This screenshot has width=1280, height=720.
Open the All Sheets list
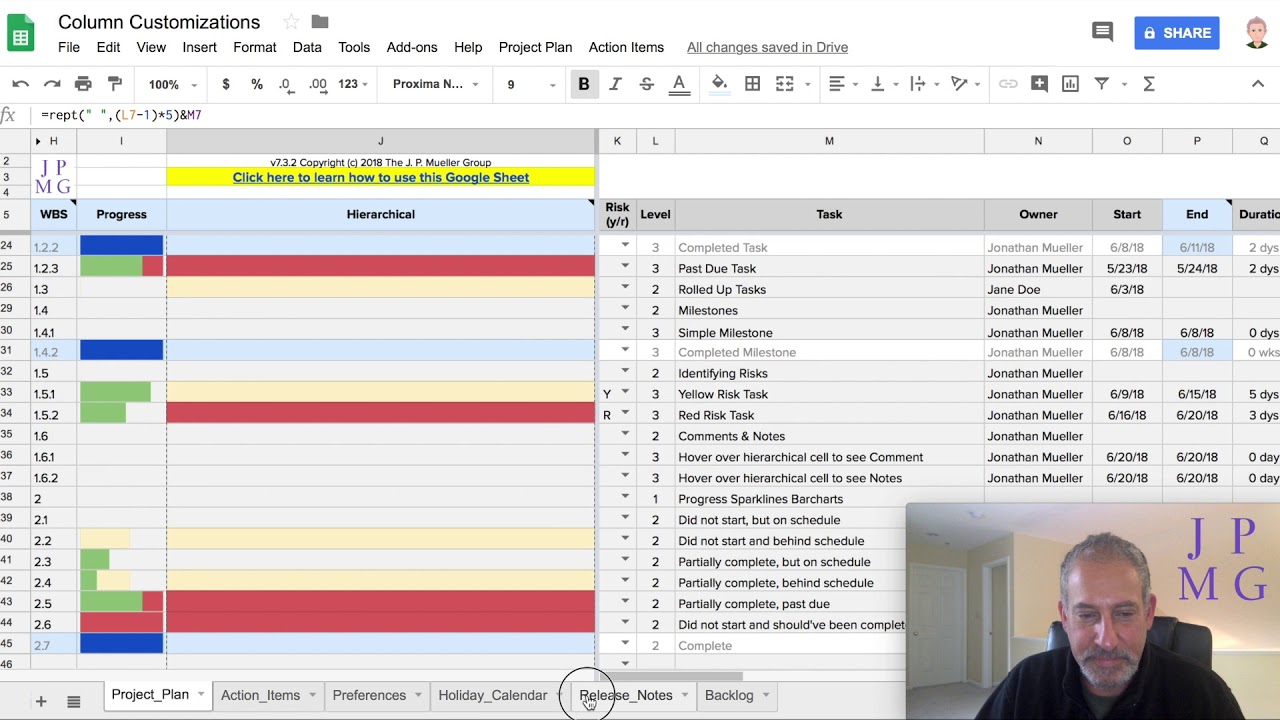click(x=73, y=702)
